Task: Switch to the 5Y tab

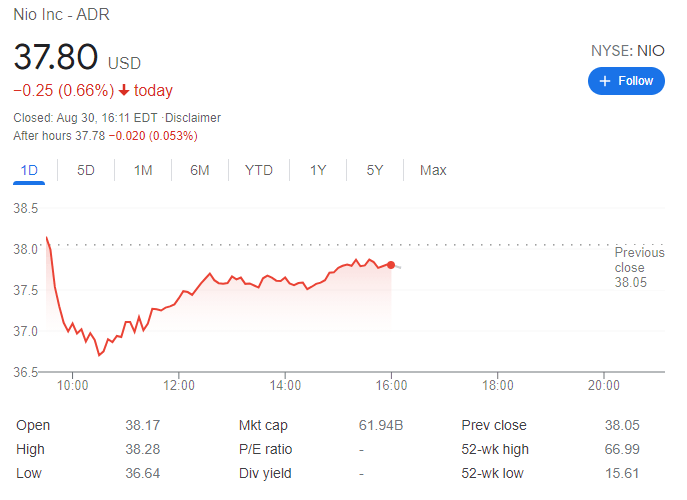Action: tap(375, 170)
